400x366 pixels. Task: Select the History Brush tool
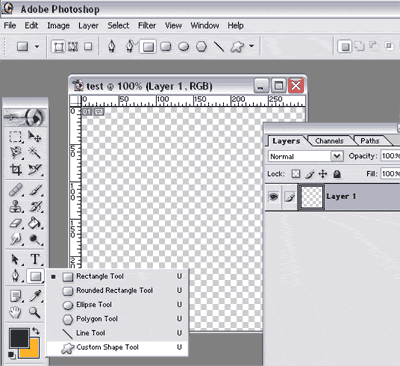[x=35, y=207]
